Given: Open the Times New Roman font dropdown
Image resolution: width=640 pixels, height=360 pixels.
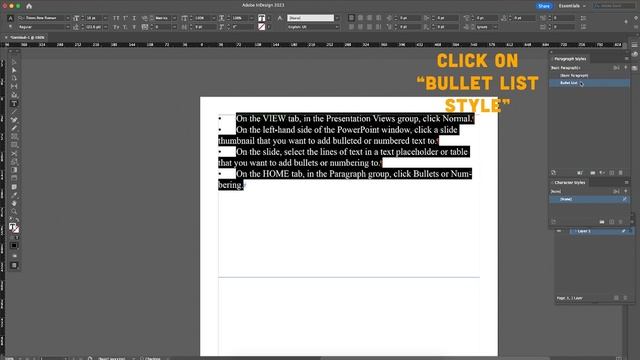Looking at the screenshot, I should [68, 18].
